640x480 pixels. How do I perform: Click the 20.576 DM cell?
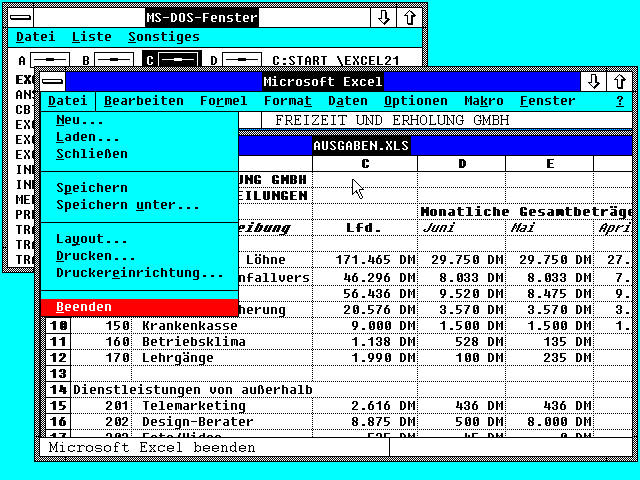tap(365, 309)
